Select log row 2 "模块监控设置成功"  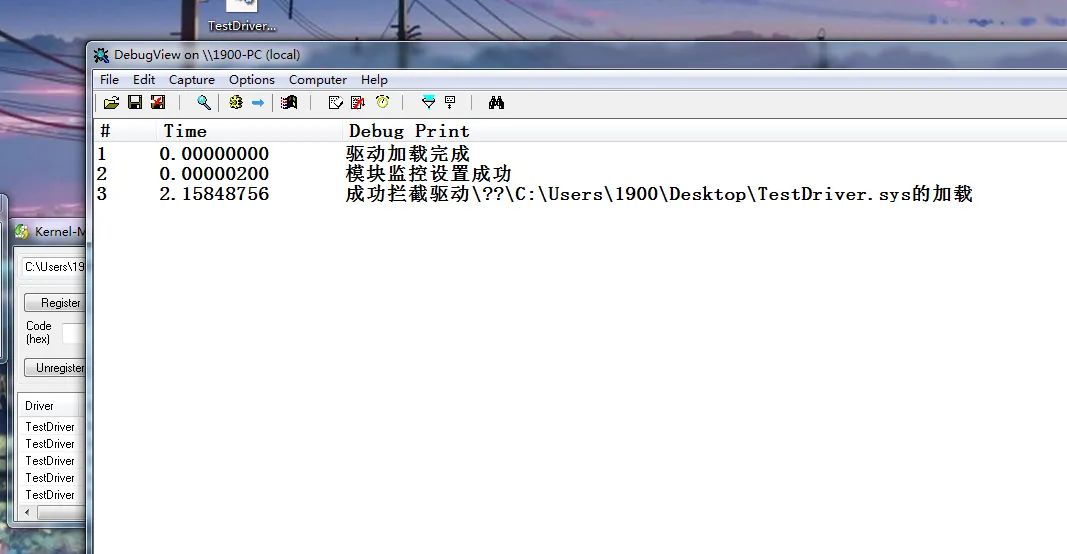point(580,174)
